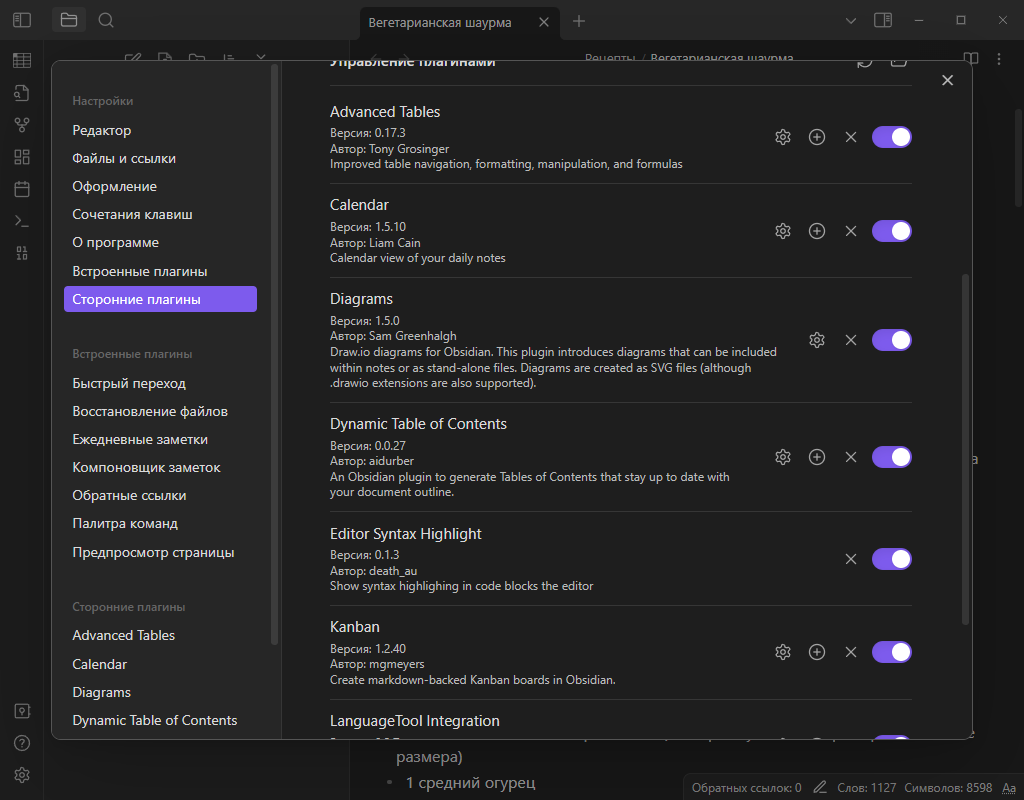The width and height of the screenshot is (1024, 800).
Task: Toggle the left sidebar panel icon
Action: (22, 20)
